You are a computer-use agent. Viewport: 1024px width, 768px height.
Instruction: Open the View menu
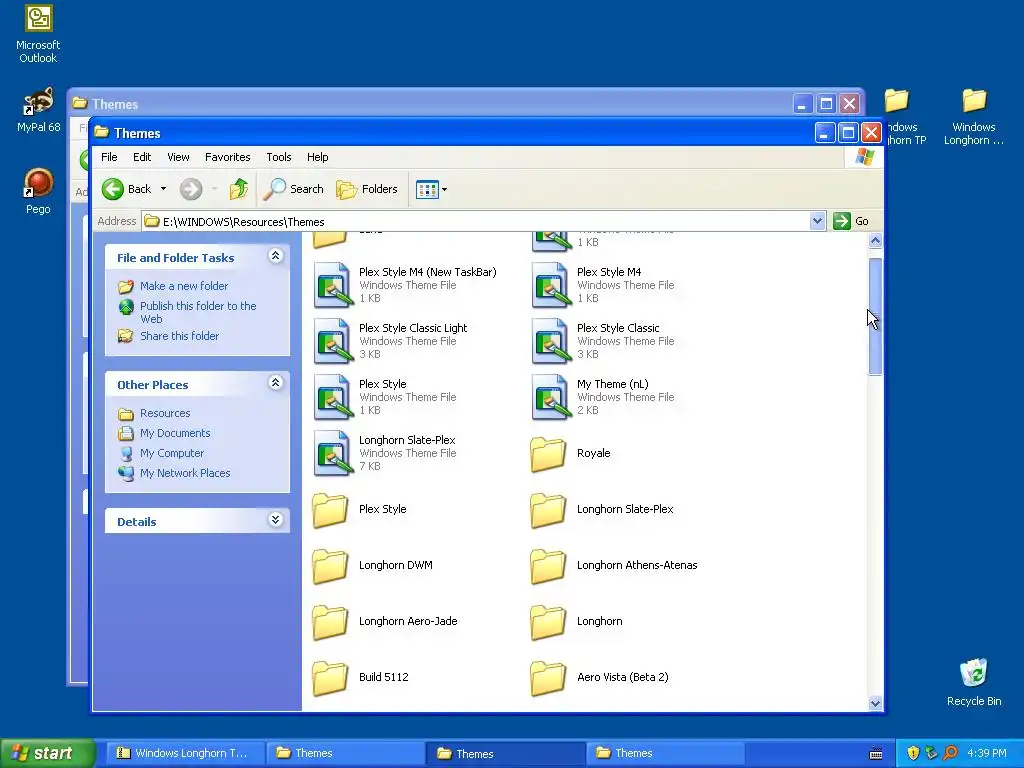point(178,157)
